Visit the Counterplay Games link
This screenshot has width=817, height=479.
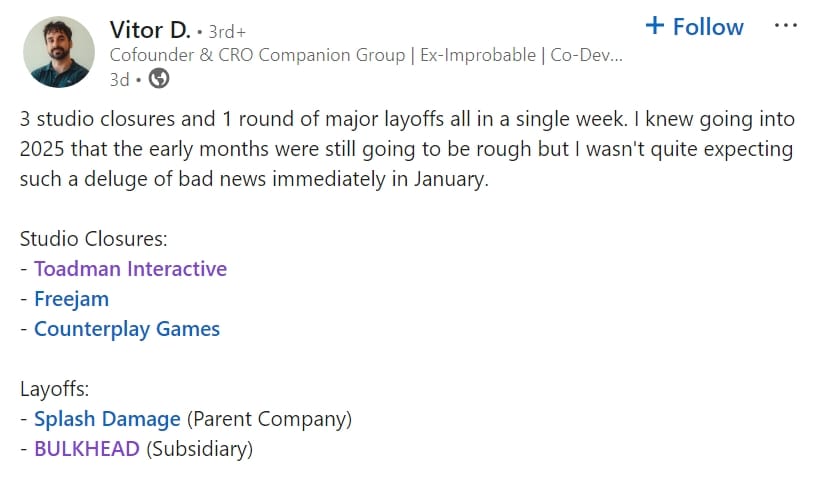point(127,329)
